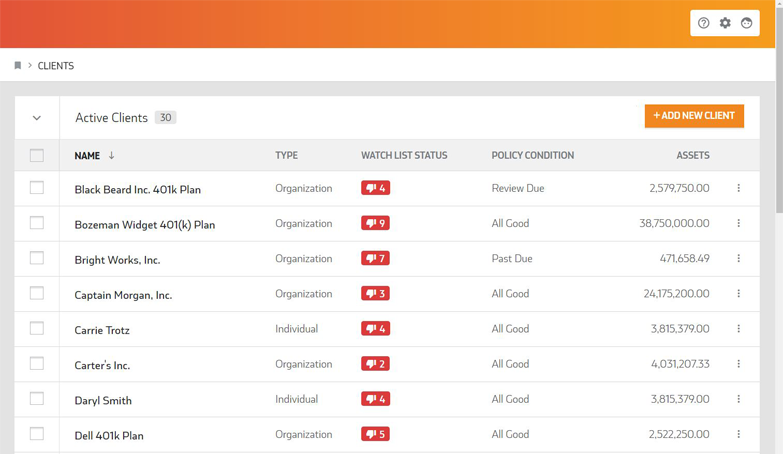
Task: Open the three-dot menu for Daryl Smith
Action: click(739, 399)
